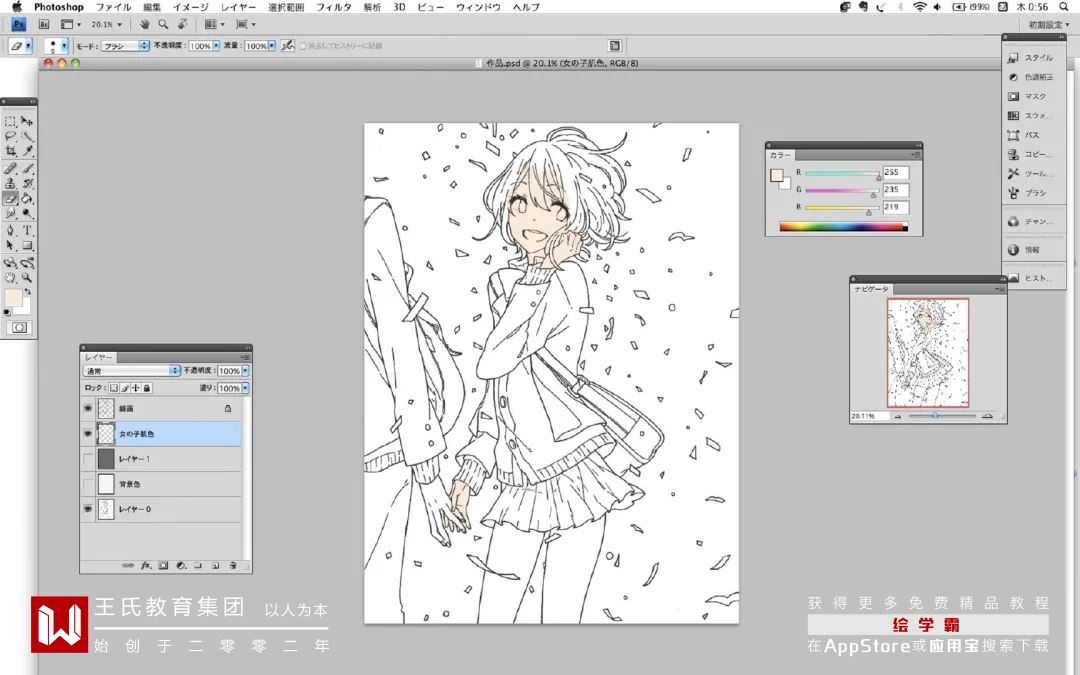The height and width of the screenshot is (675, 1080).
Task: Click the Quick Mask mode button
Action: click(x=19, y=327)
